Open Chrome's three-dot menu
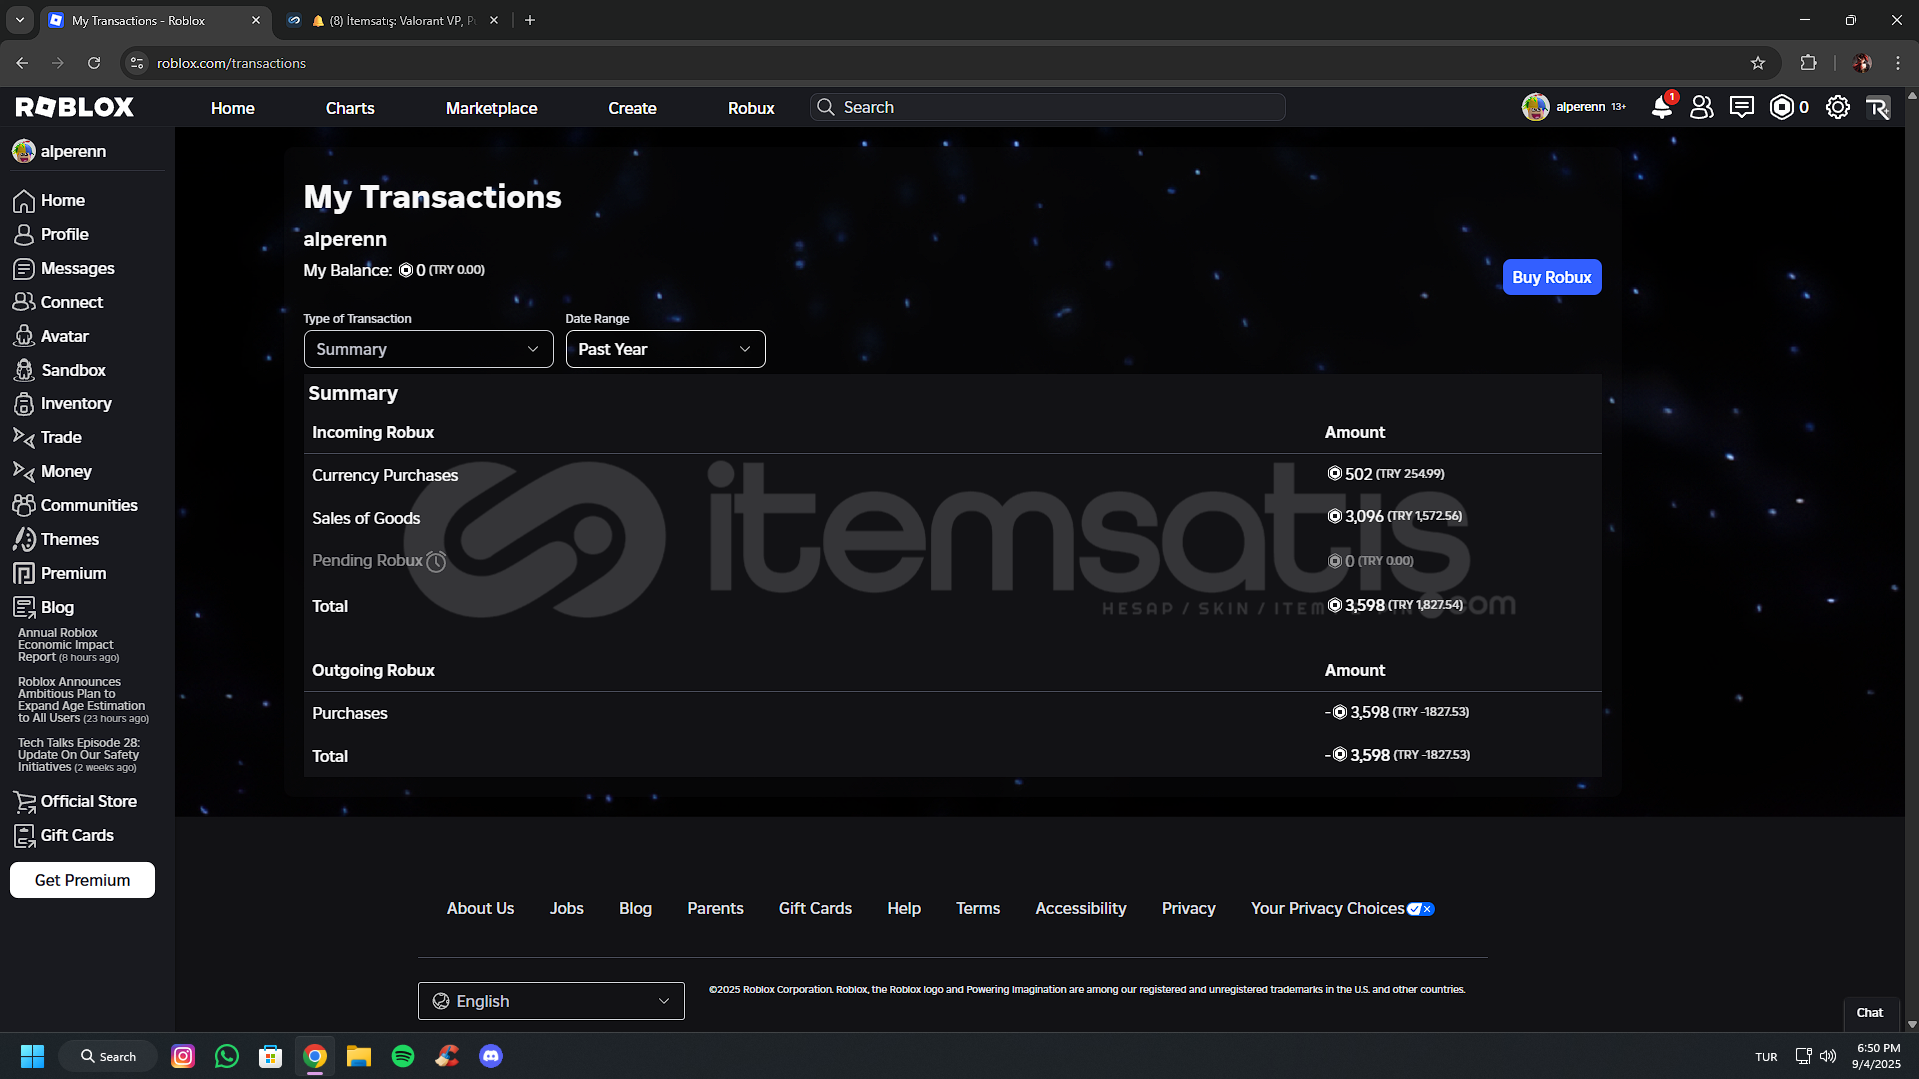This screenshot has height=1079, width=1919. coord(1898,63)
